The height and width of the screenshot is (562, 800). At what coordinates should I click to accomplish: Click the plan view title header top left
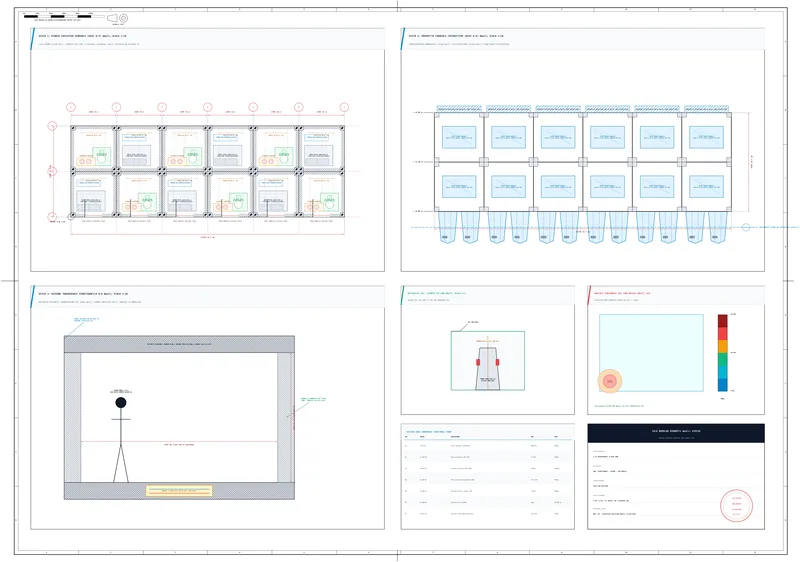click(x=208, y=39)
